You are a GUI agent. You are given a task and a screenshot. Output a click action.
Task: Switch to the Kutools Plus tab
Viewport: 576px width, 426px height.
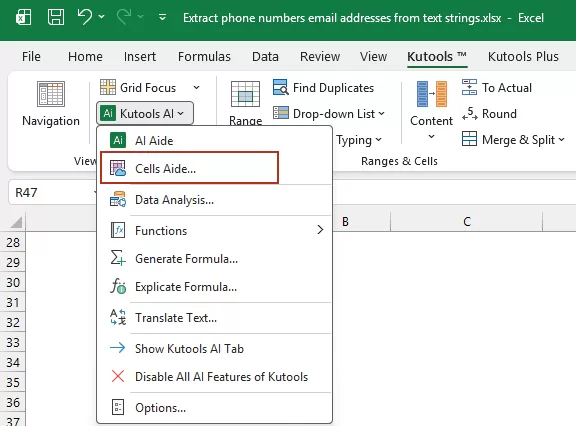[x=523, y=57]
